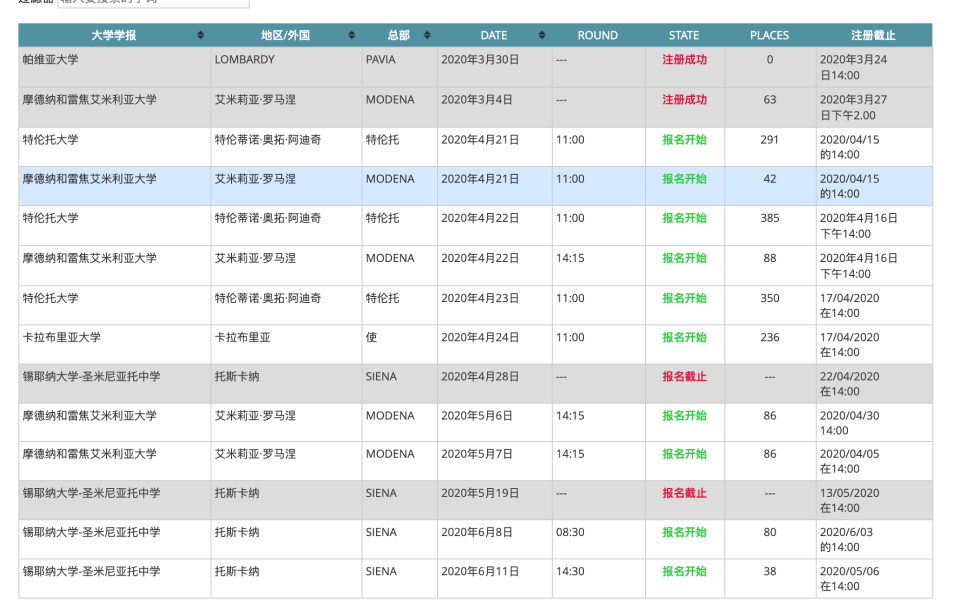This screenshot has height=606, width=956.
Task: Select the date 2020年5月7日
Action: click(x=476, y=454)
